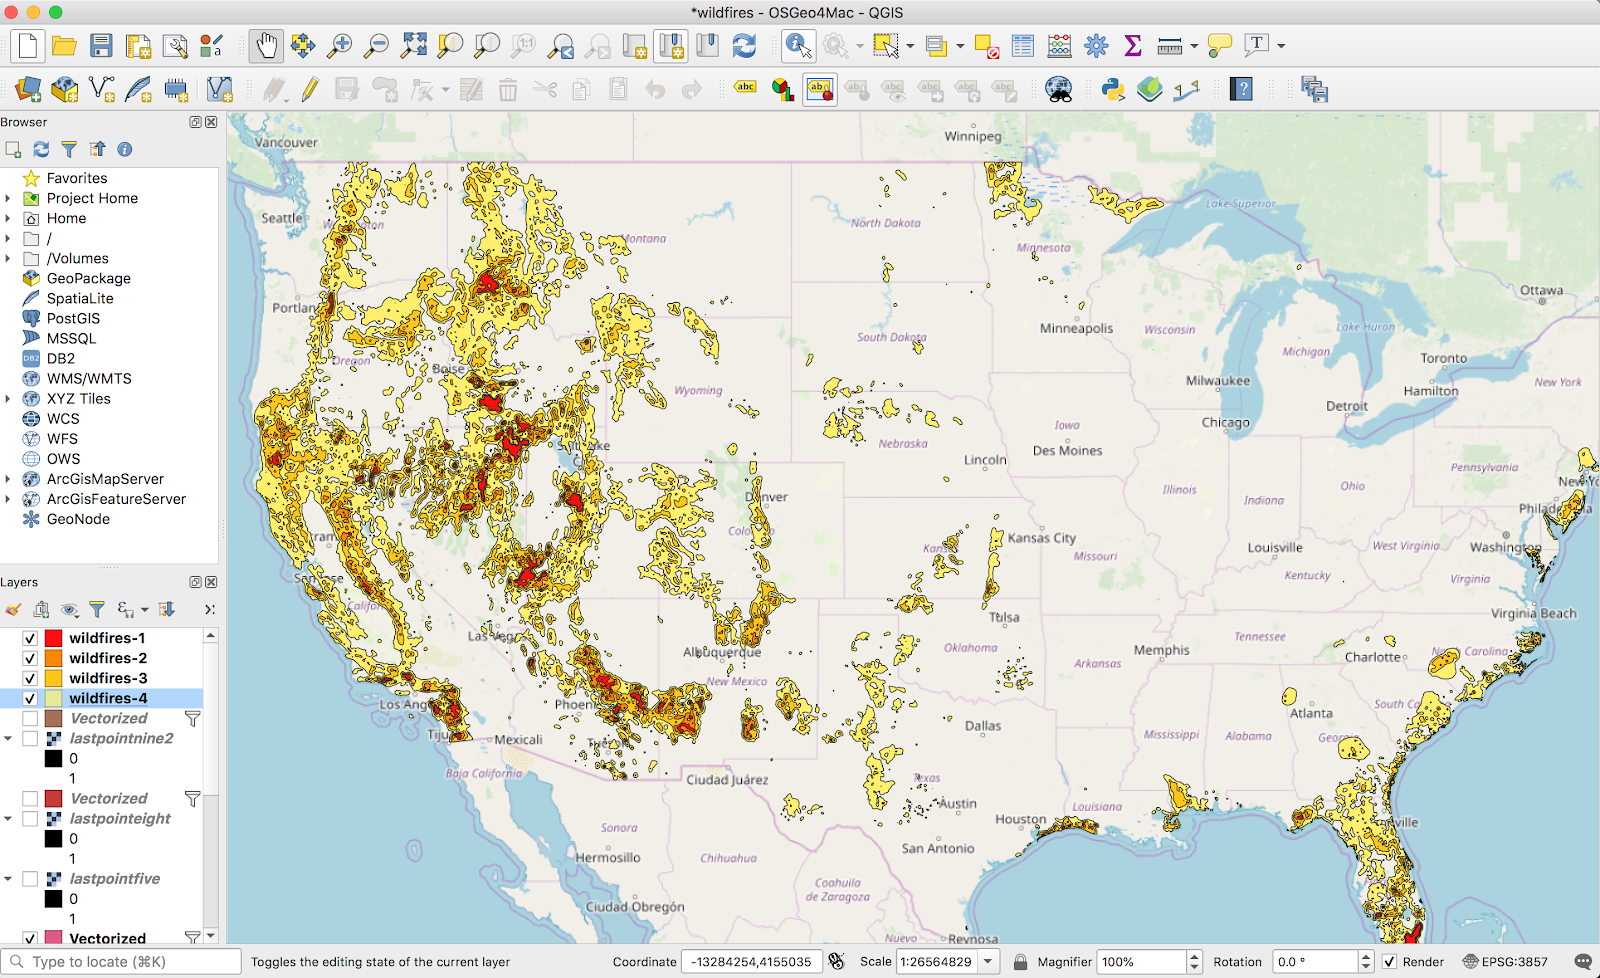
Task: Show the lastpointeight layer
Action: (30, 818)
